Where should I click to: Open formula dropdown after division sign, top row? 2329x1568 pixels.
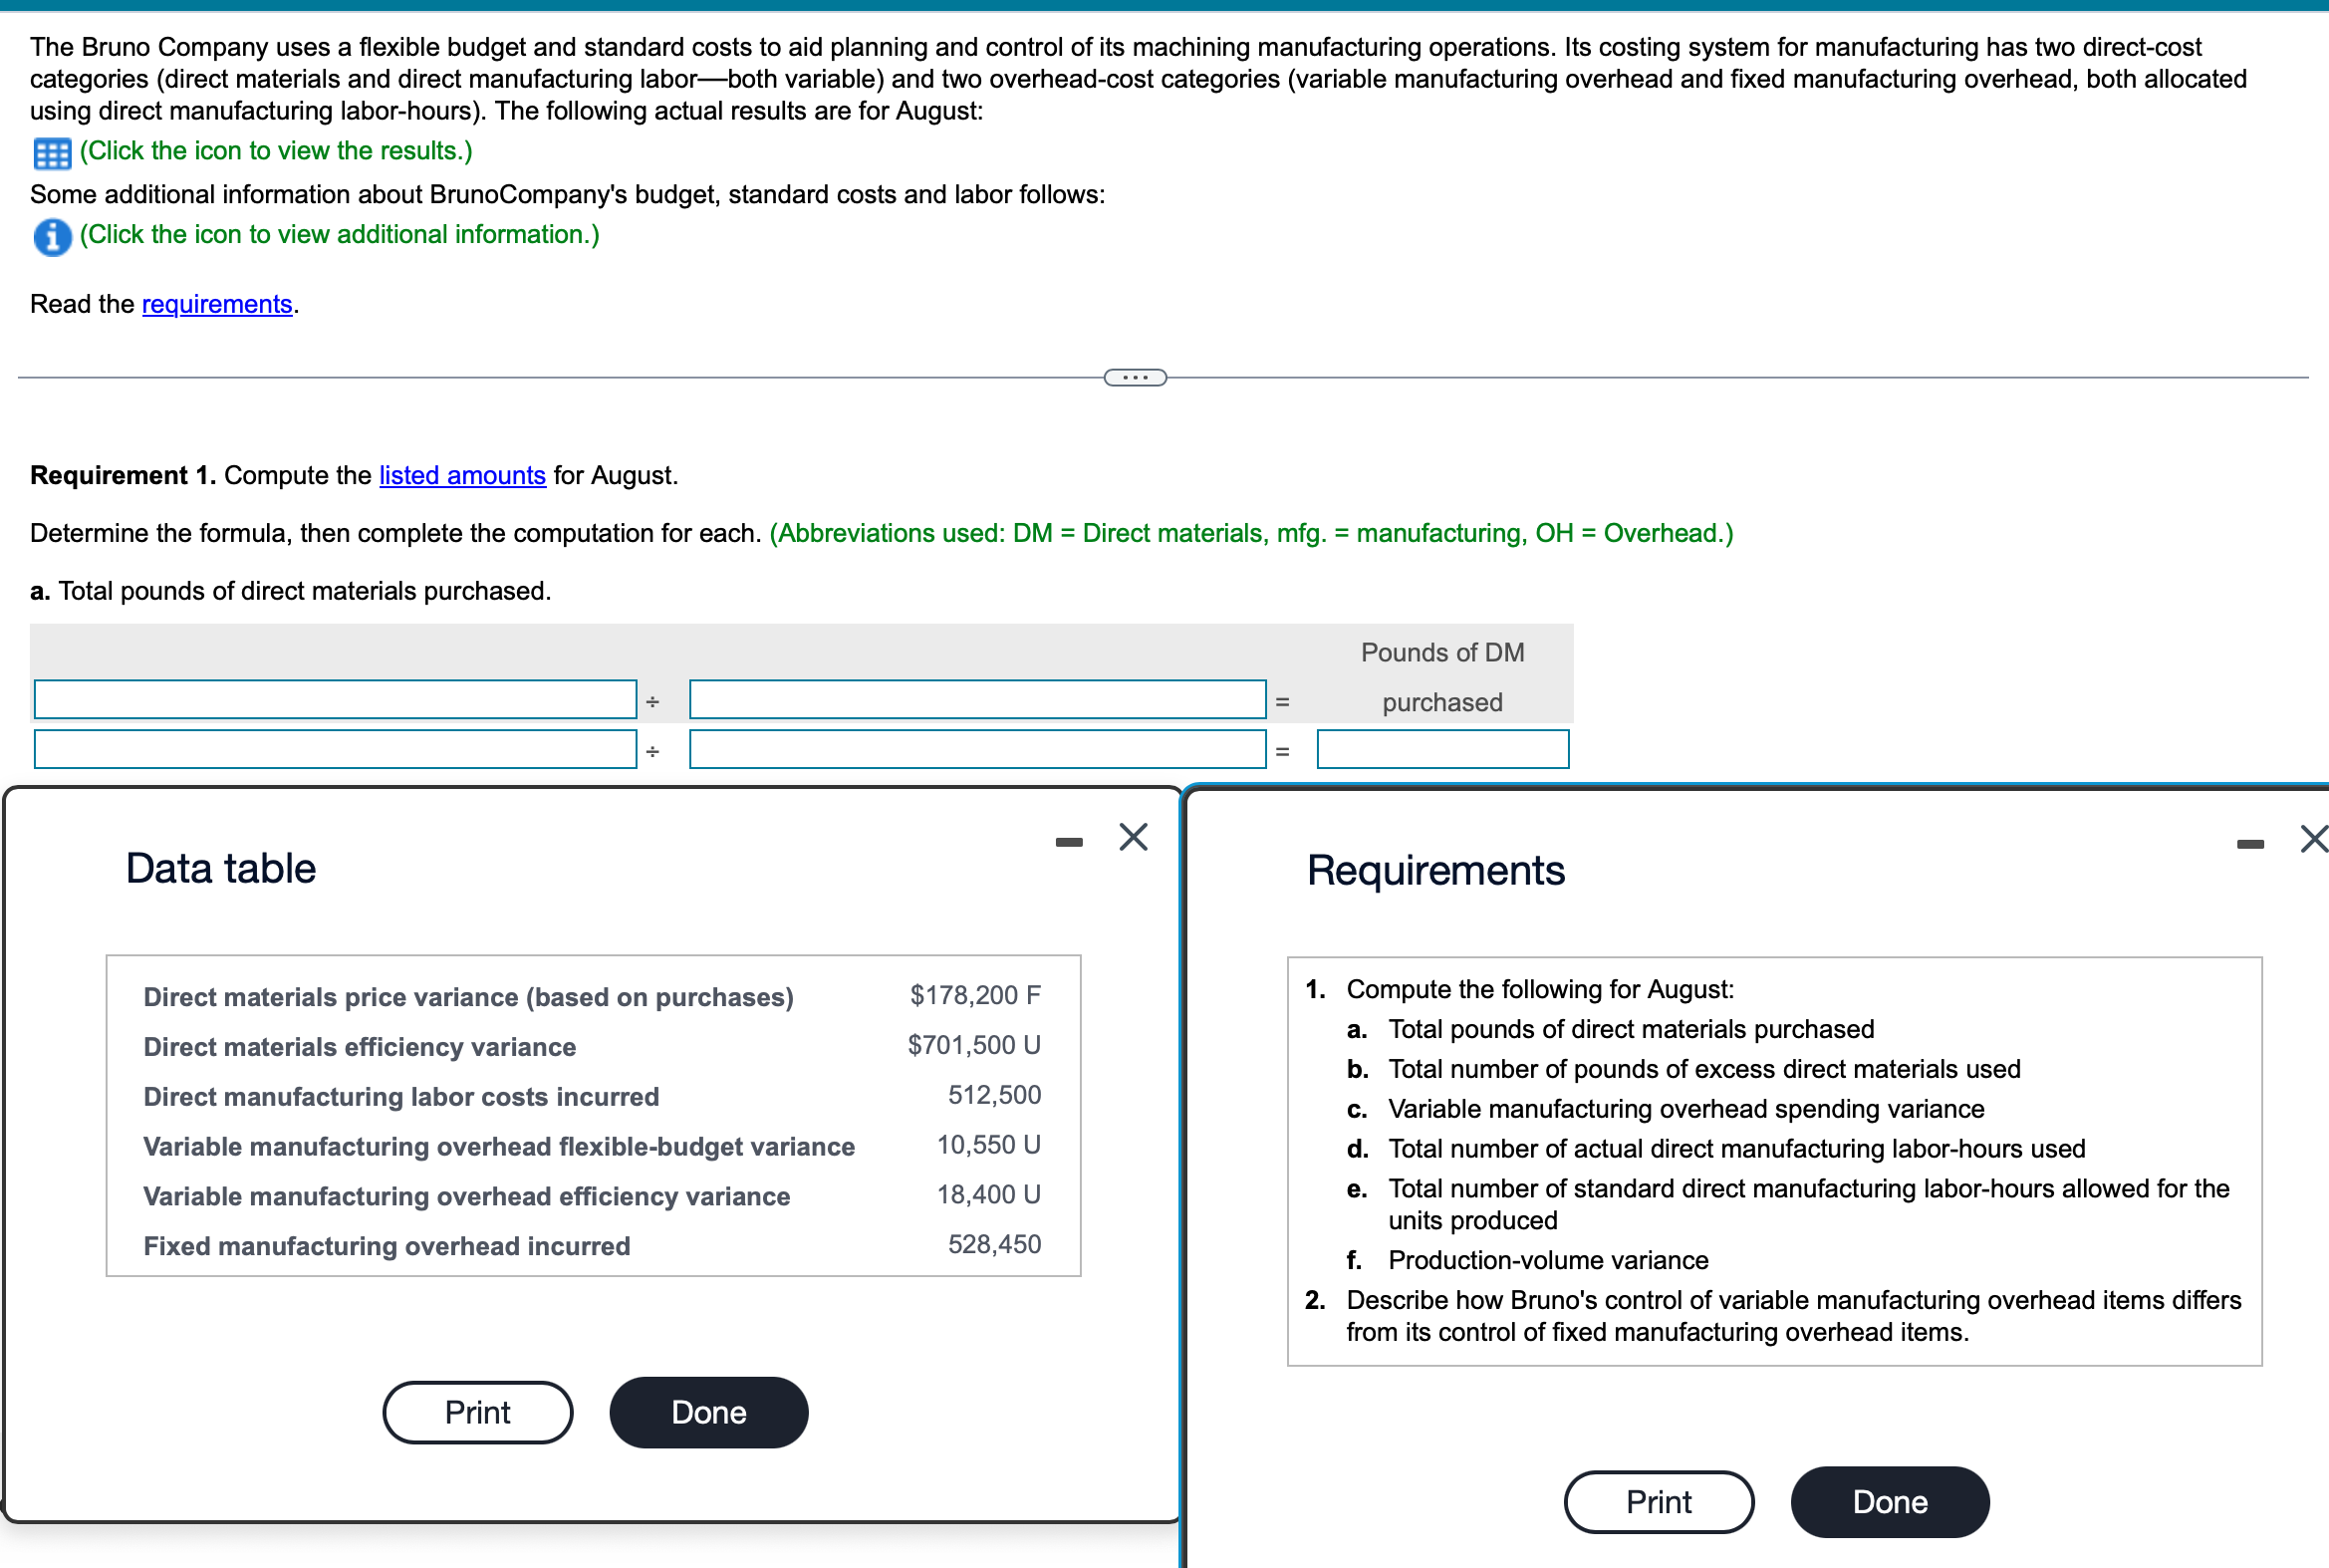point(977,700)
